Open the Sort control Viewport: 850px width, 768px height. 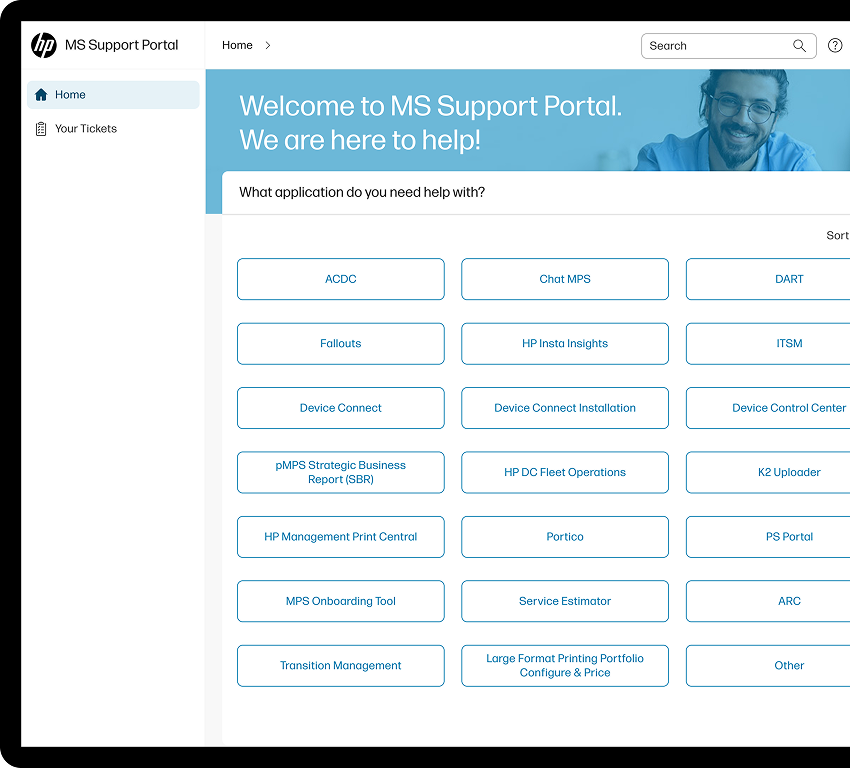pyautogui.click(x=838, y=235)
